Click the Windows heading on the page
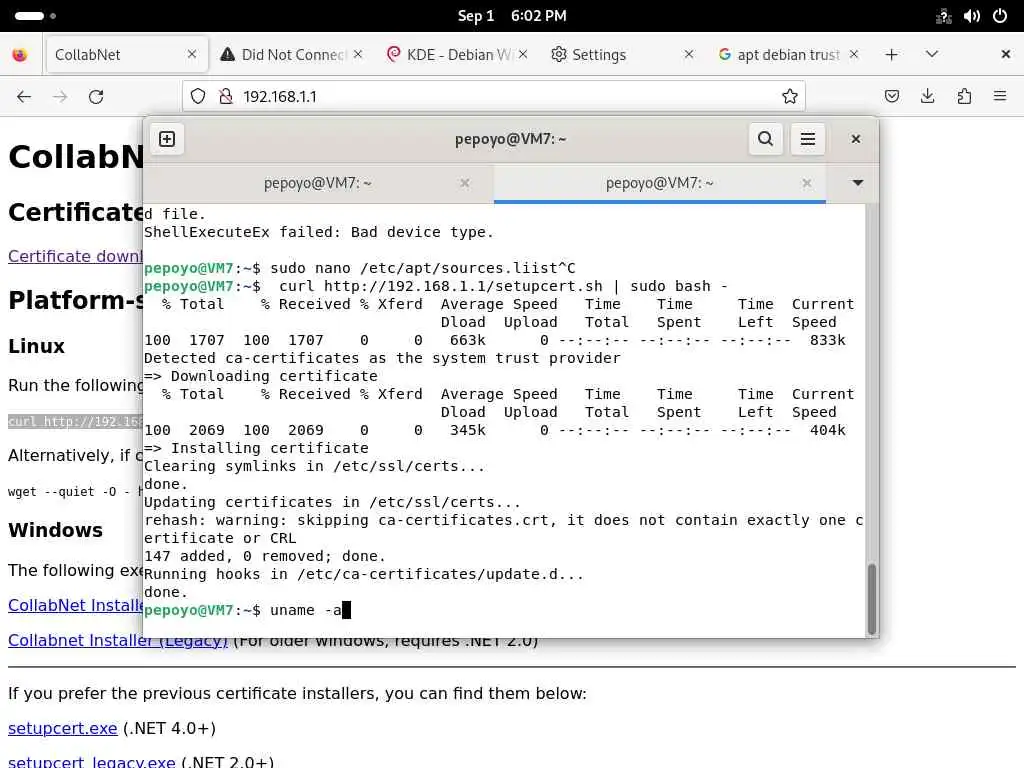1024x768 pixels. point(56,530)
